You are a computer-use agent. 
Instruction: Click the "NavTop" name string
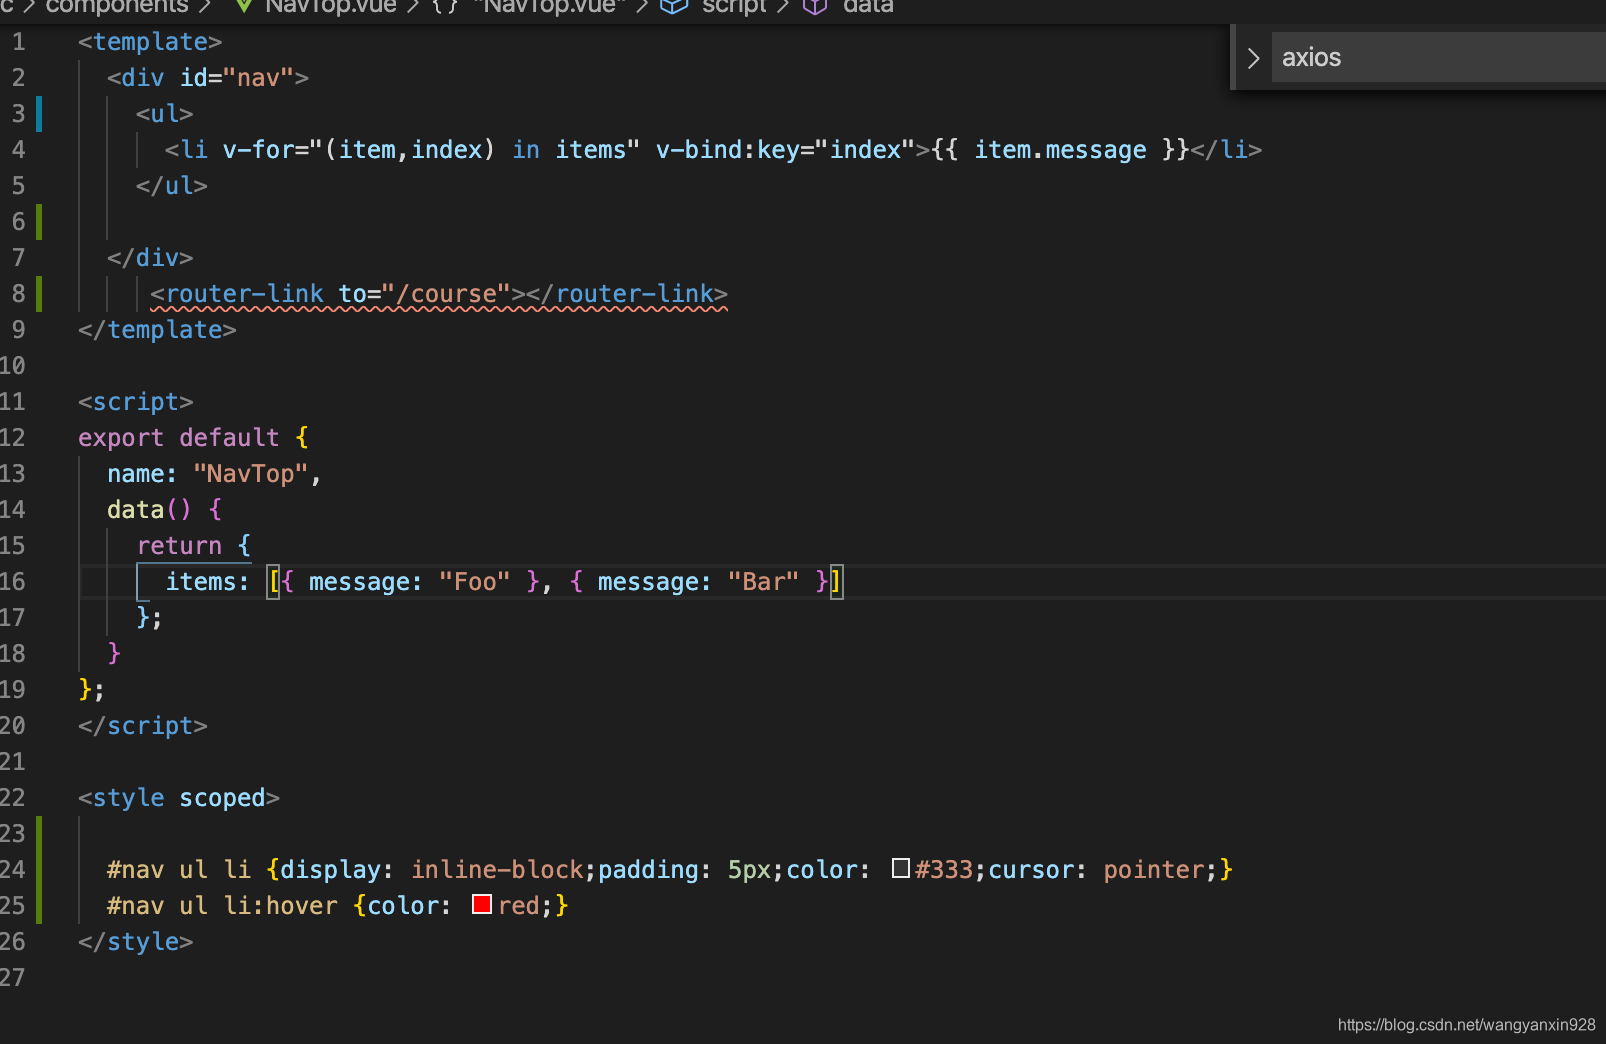pyautogui.click(x=251, y=473)
